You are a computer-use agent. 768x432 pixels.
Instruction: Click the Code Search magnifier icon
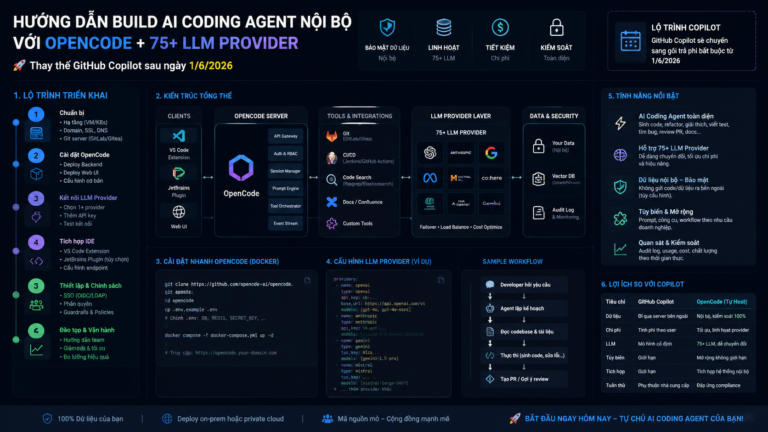click(x=332, y=180)
